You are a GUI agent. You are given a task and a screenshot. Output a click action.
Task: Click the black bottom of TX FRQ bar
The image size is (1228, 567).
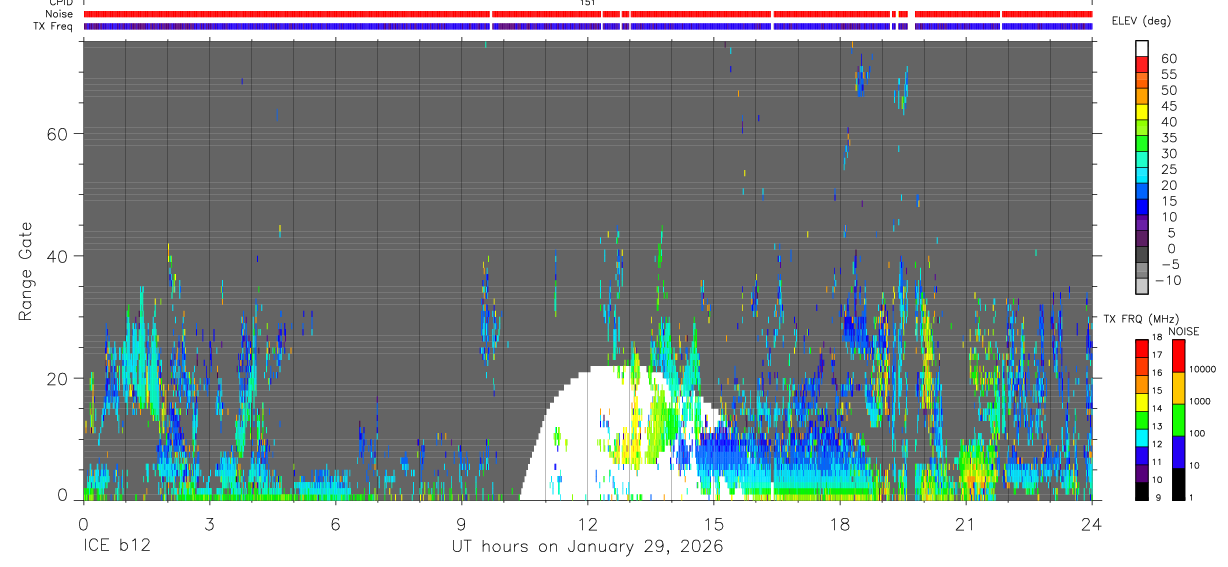[x=1141, y=491]
